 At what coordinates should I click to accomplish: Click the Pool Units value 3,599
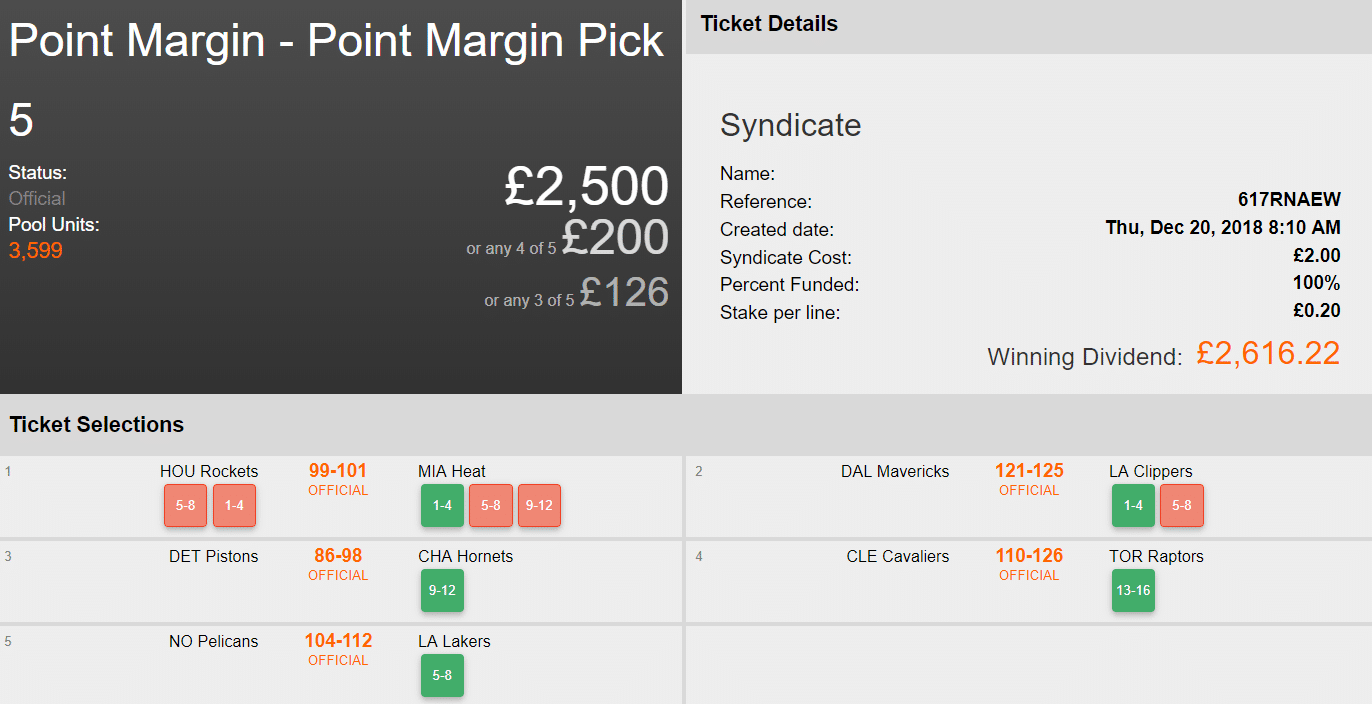36,251
